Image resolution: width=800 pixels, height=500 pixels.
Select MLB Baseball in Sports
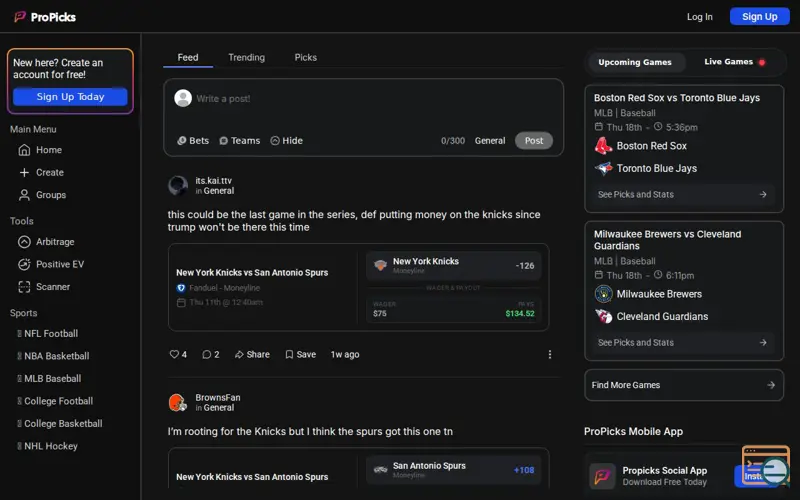[x=49, y=379]
